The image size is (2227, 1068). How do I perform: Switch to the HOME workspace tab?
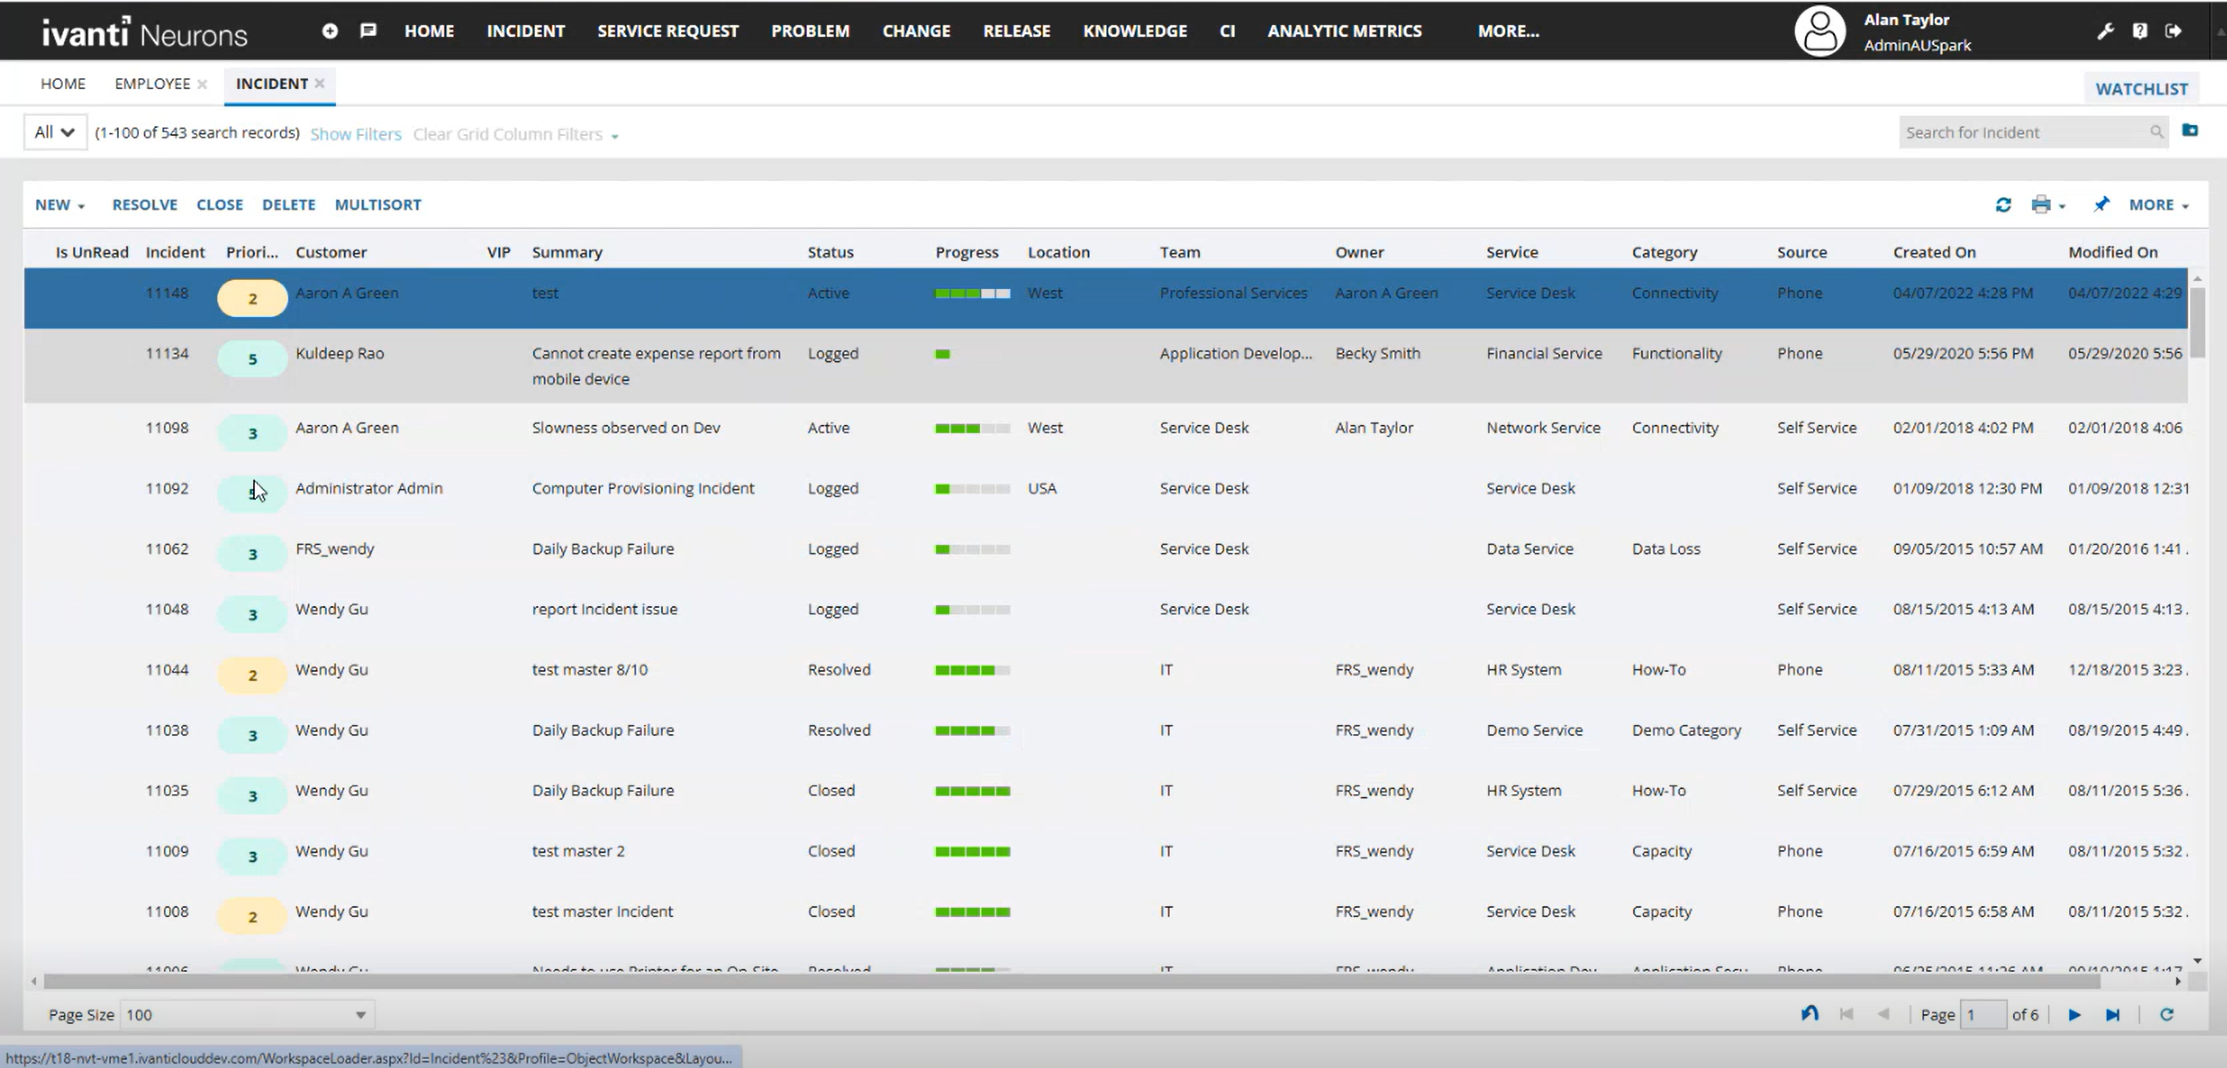coord(63,84)
